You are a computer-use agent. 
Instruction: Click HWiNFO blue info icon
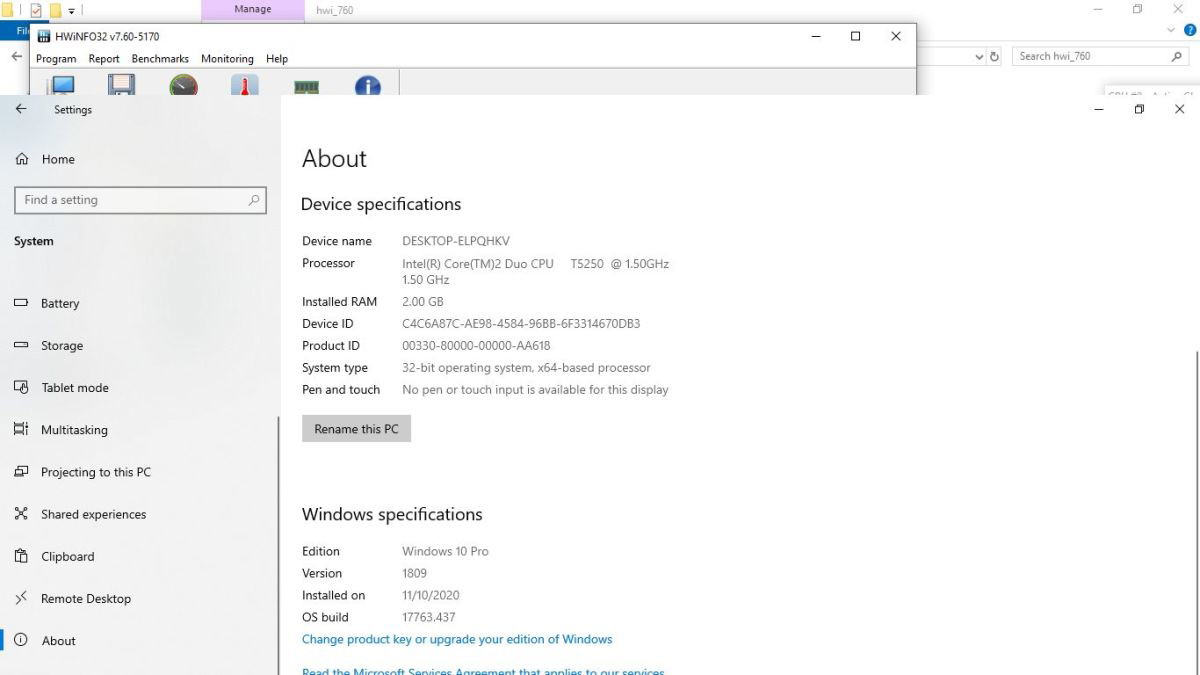point(367,86)
